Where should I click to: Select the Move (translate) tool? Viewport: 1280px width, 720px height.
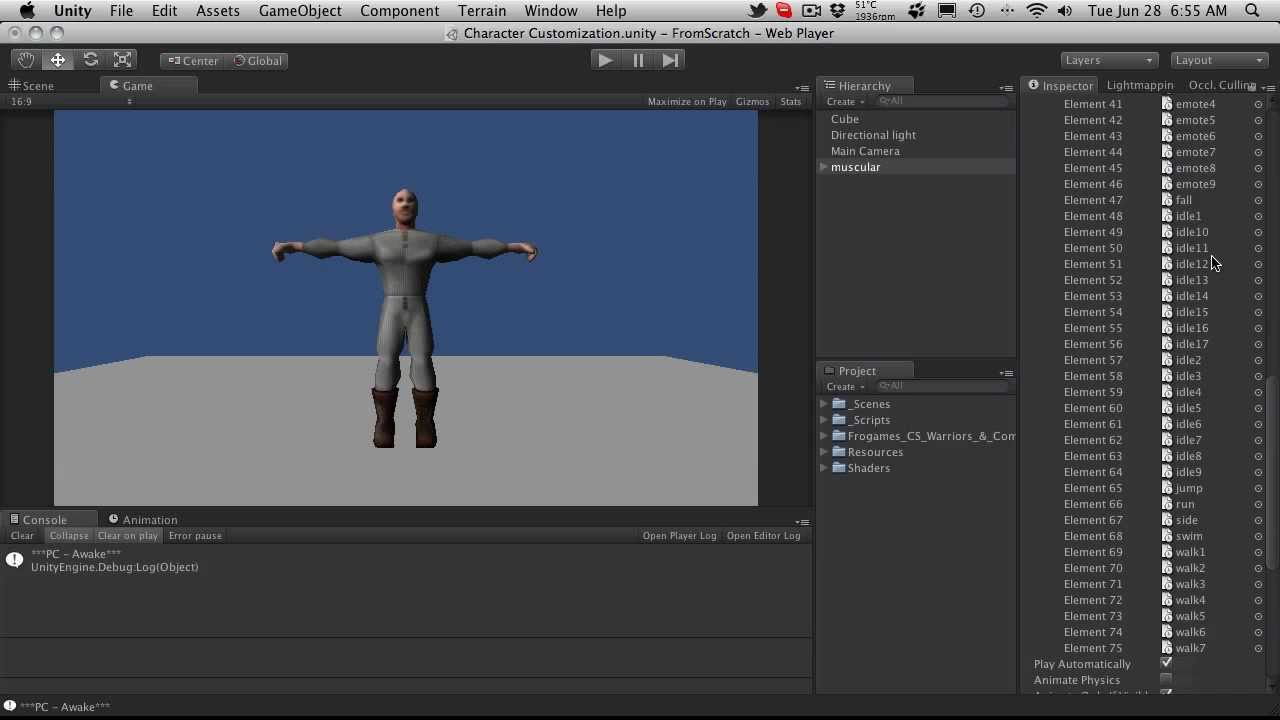click(x=58, y=60)
